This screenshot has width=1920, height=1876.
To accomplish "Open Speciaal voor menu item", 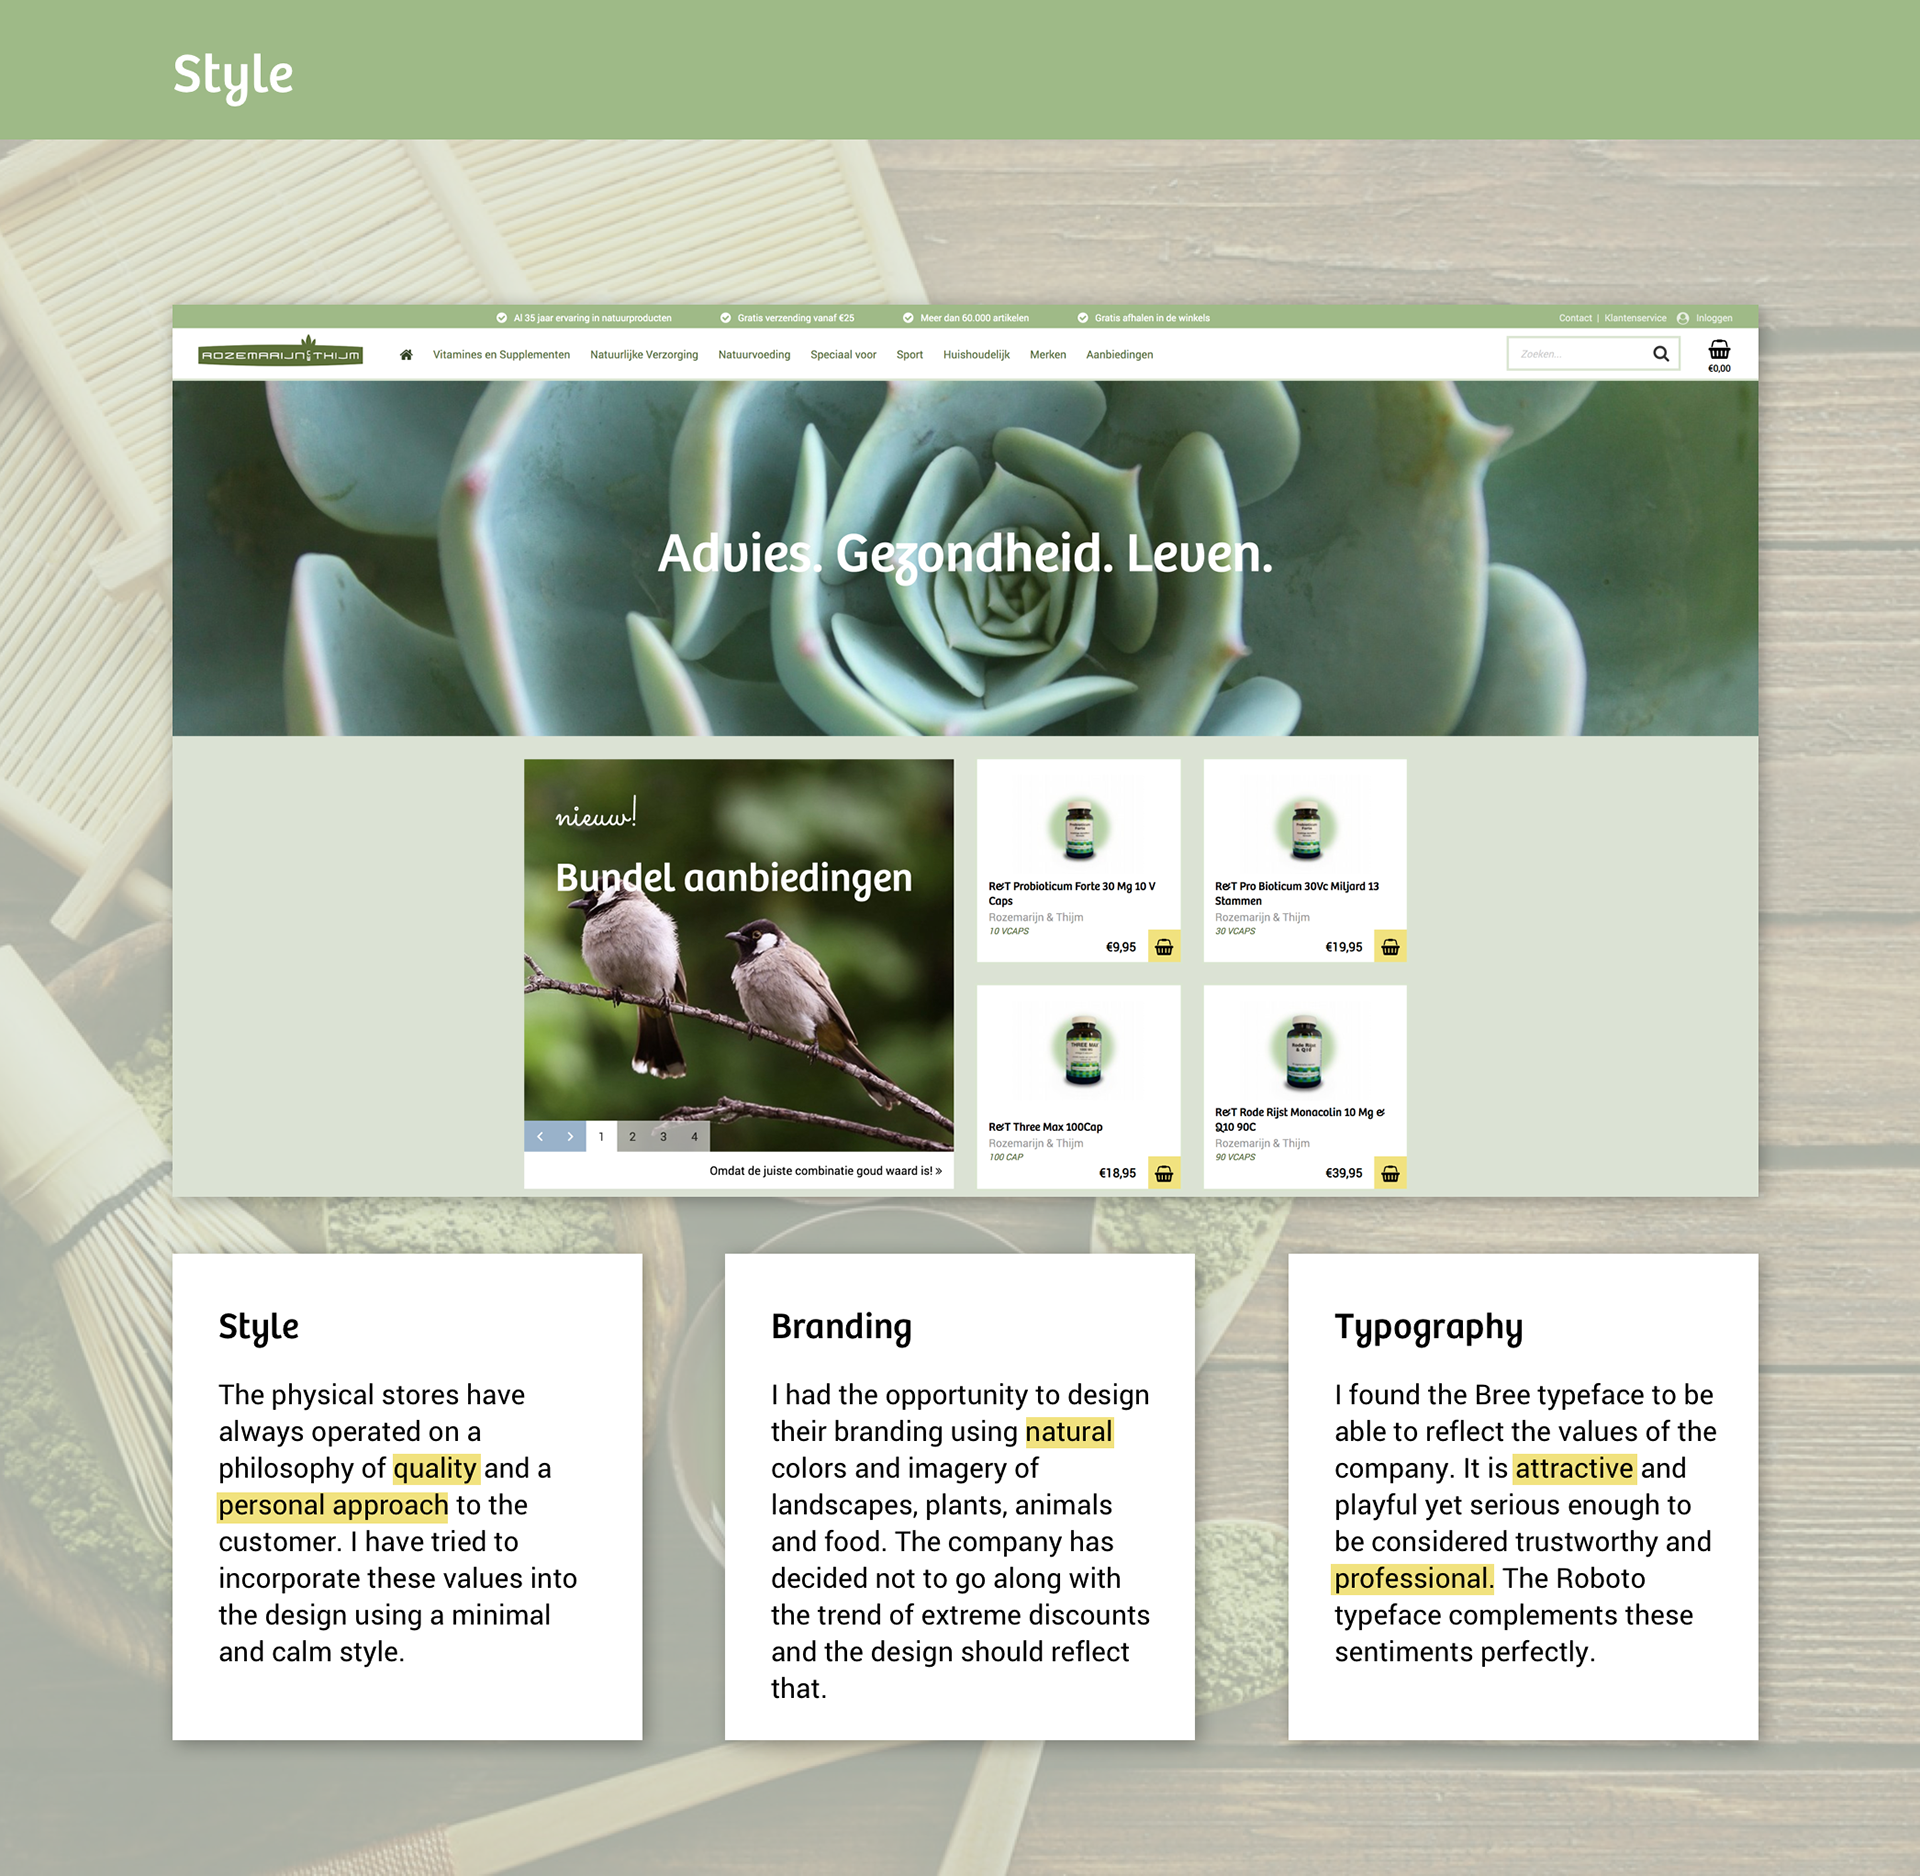I will point(843,355).
